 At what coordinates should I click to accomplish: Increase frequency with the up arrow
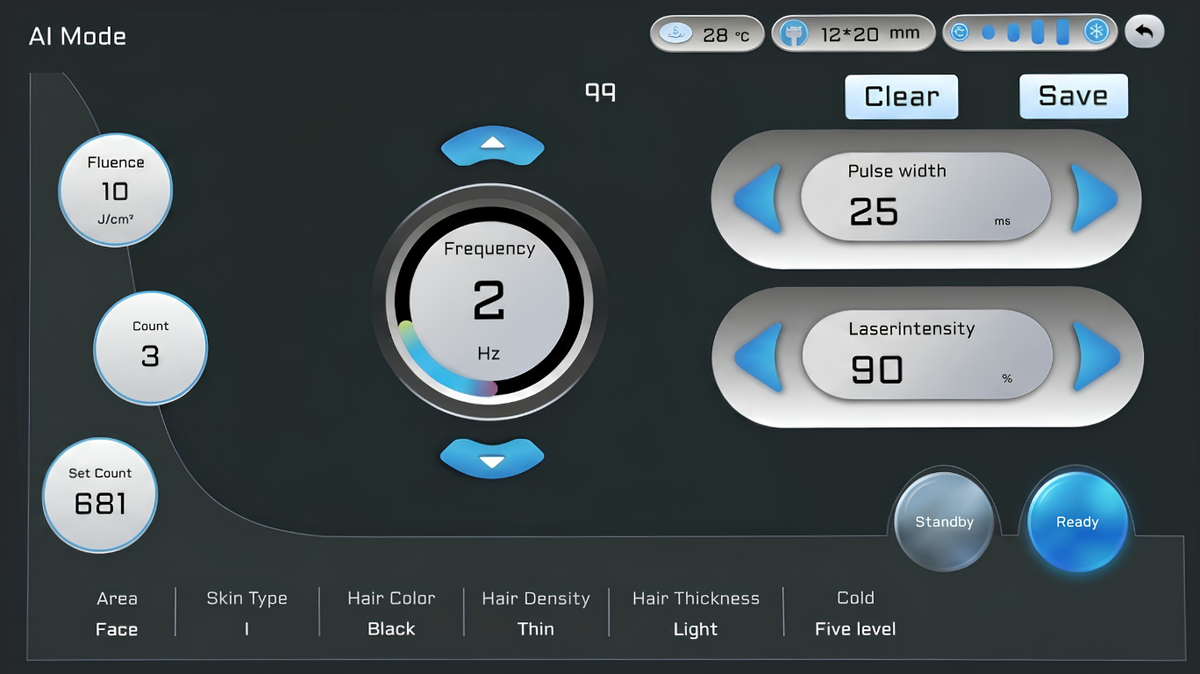(x=492, y=146)
